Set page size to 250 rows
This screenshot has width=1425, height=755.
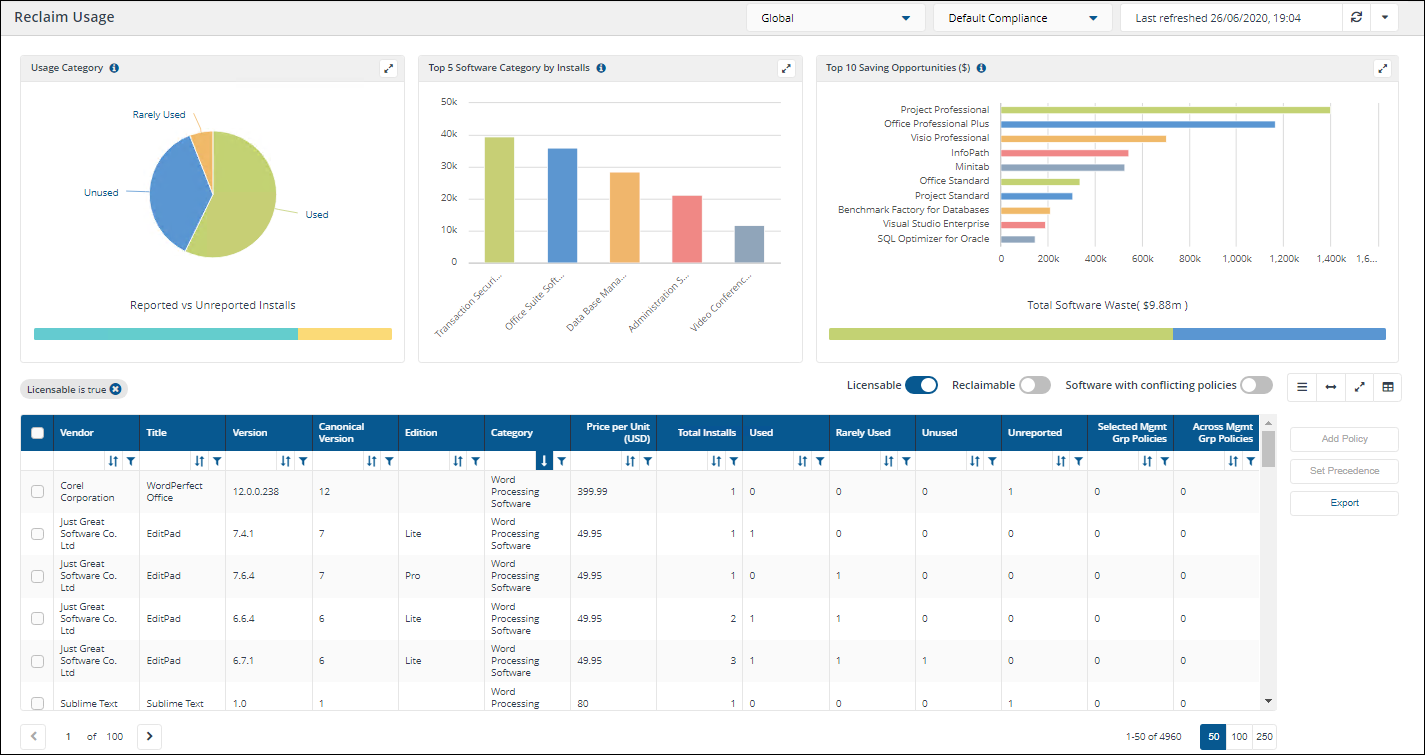pos(1264,737)
